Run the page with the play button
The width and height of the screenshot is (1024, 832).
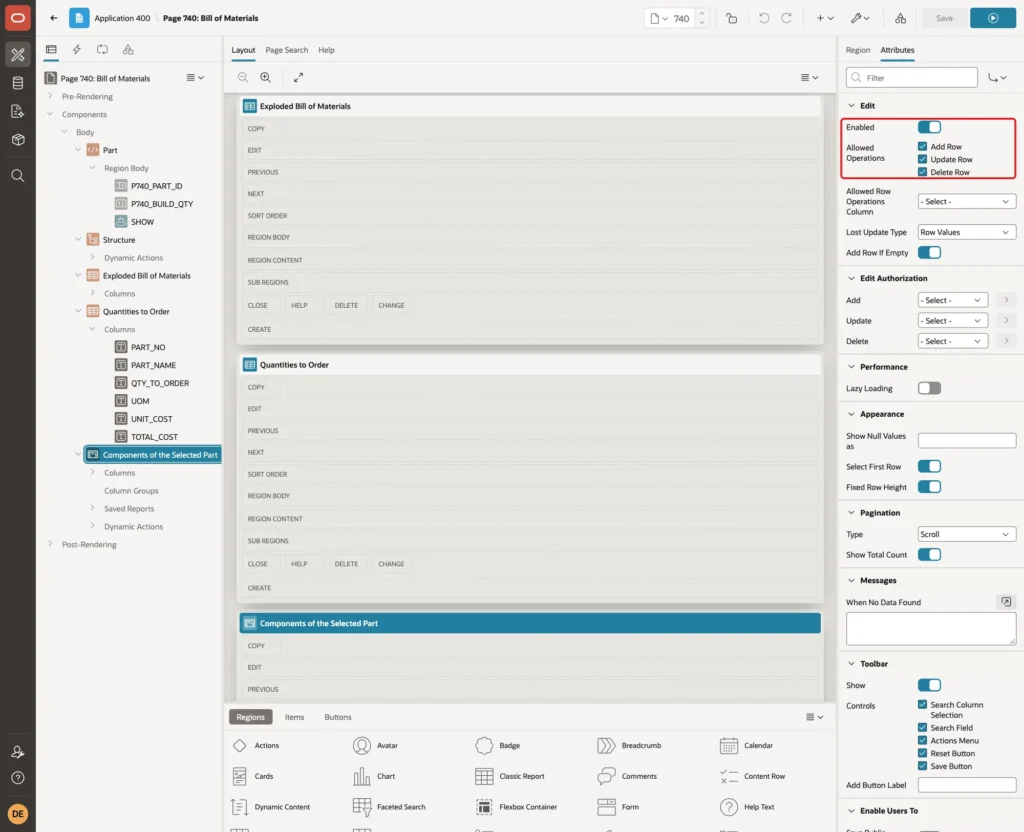[993, 18]
